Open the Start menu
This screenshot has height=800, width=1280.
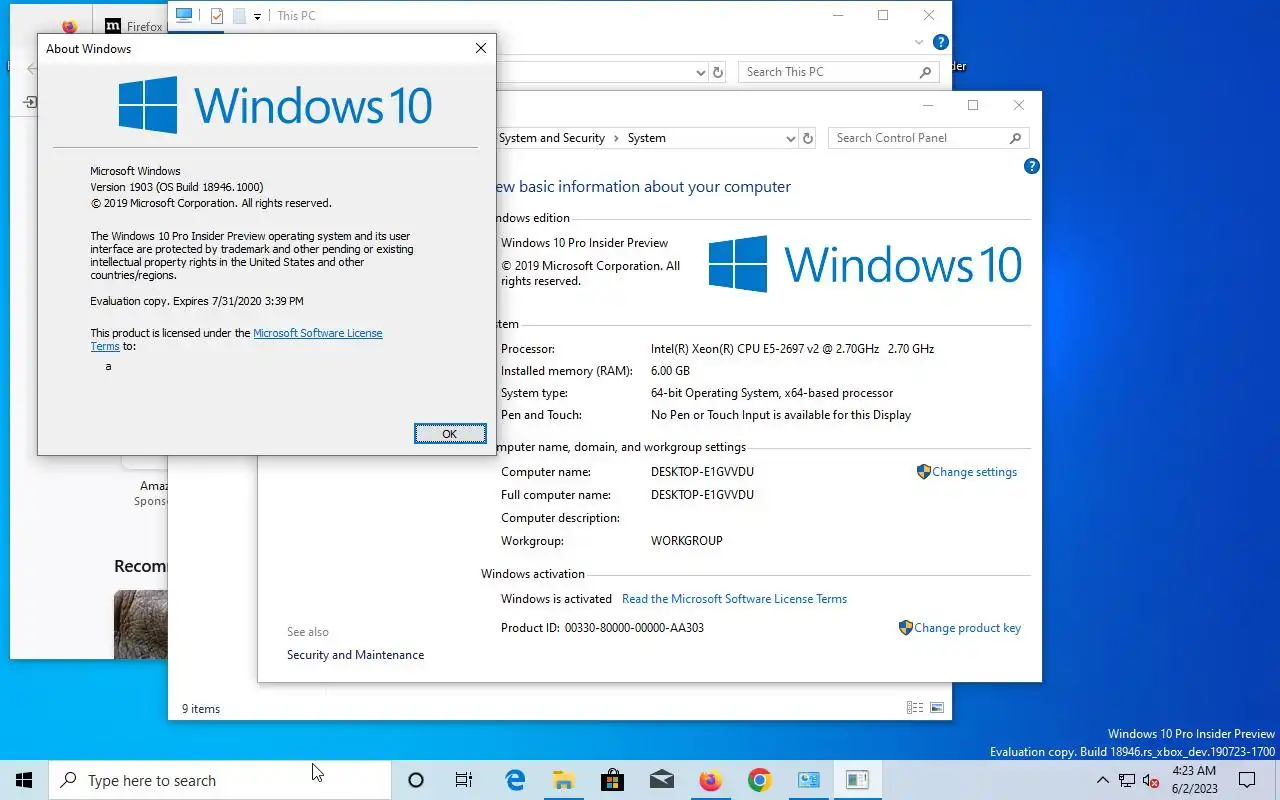[x=24, y=780]
